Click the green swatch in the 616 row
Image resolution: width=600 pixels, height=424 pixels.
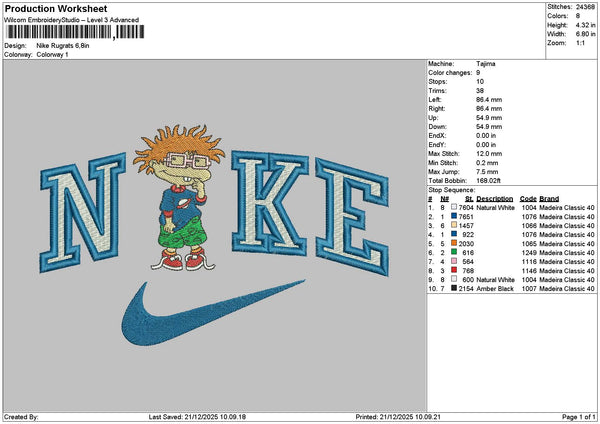click(454, 252)
